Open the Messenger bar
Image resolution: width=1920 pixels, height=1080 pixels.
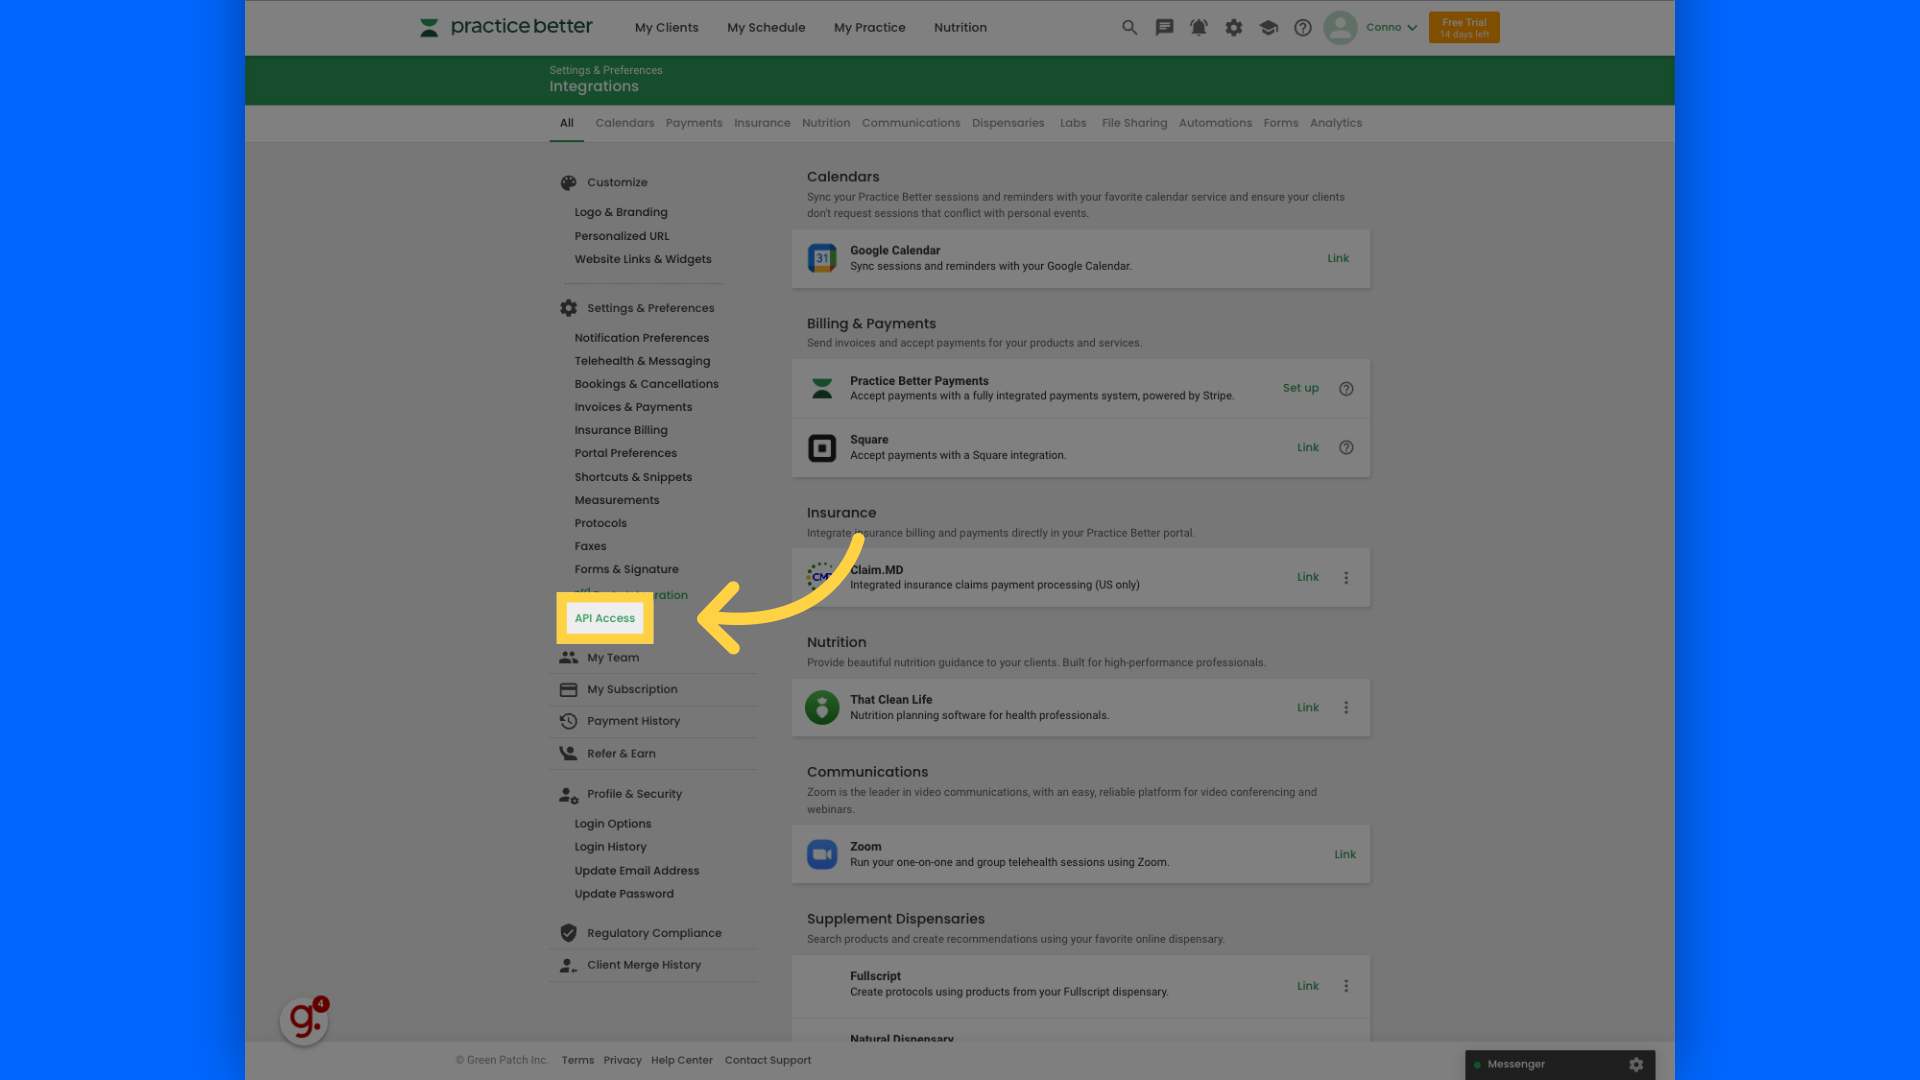tap(1559, 1065)
